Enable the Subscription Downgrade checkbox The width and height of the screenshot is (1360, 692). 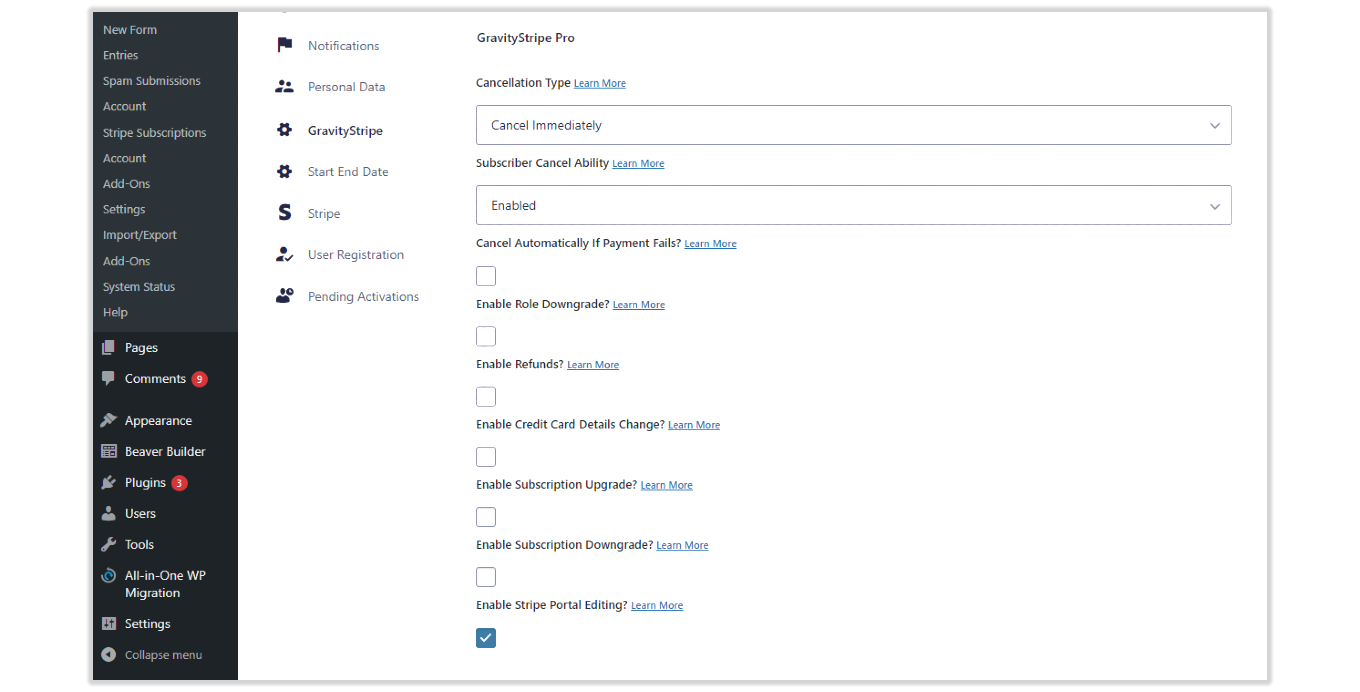click(x=486, y=577)
